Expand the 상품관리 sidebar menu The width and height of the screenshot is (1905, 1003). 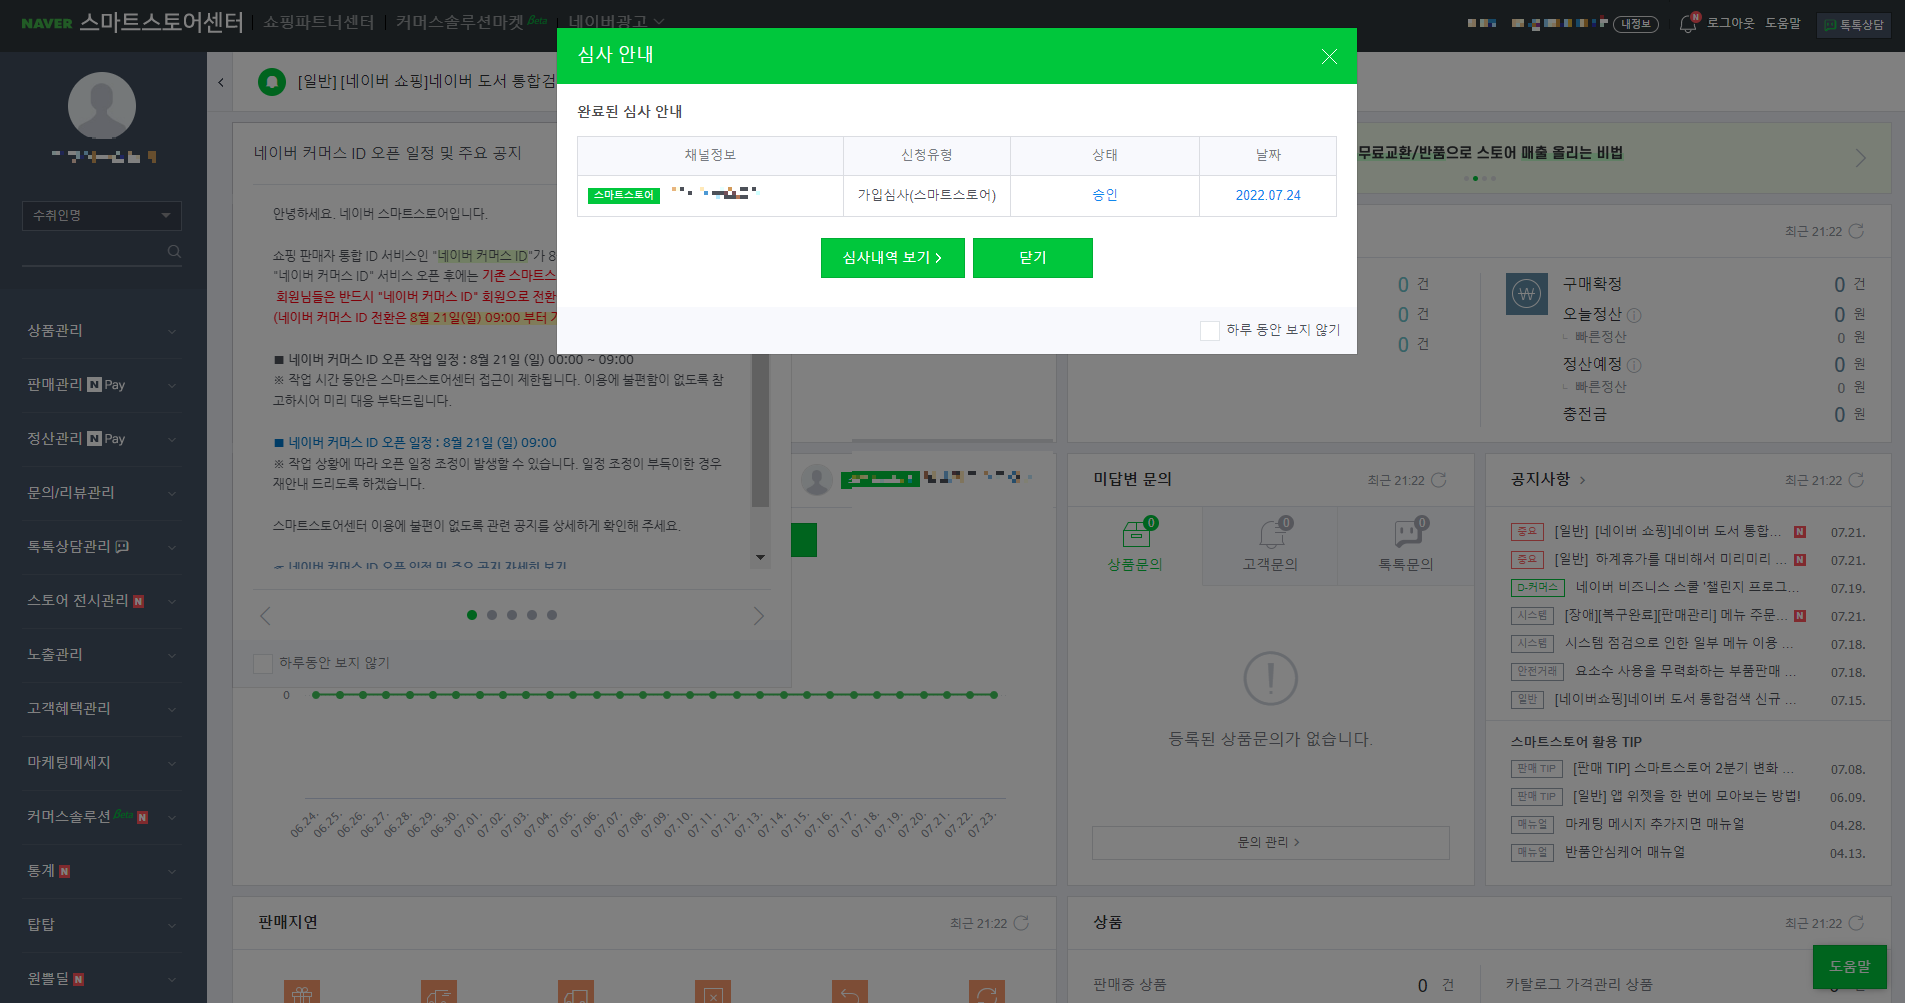(102, 331)
